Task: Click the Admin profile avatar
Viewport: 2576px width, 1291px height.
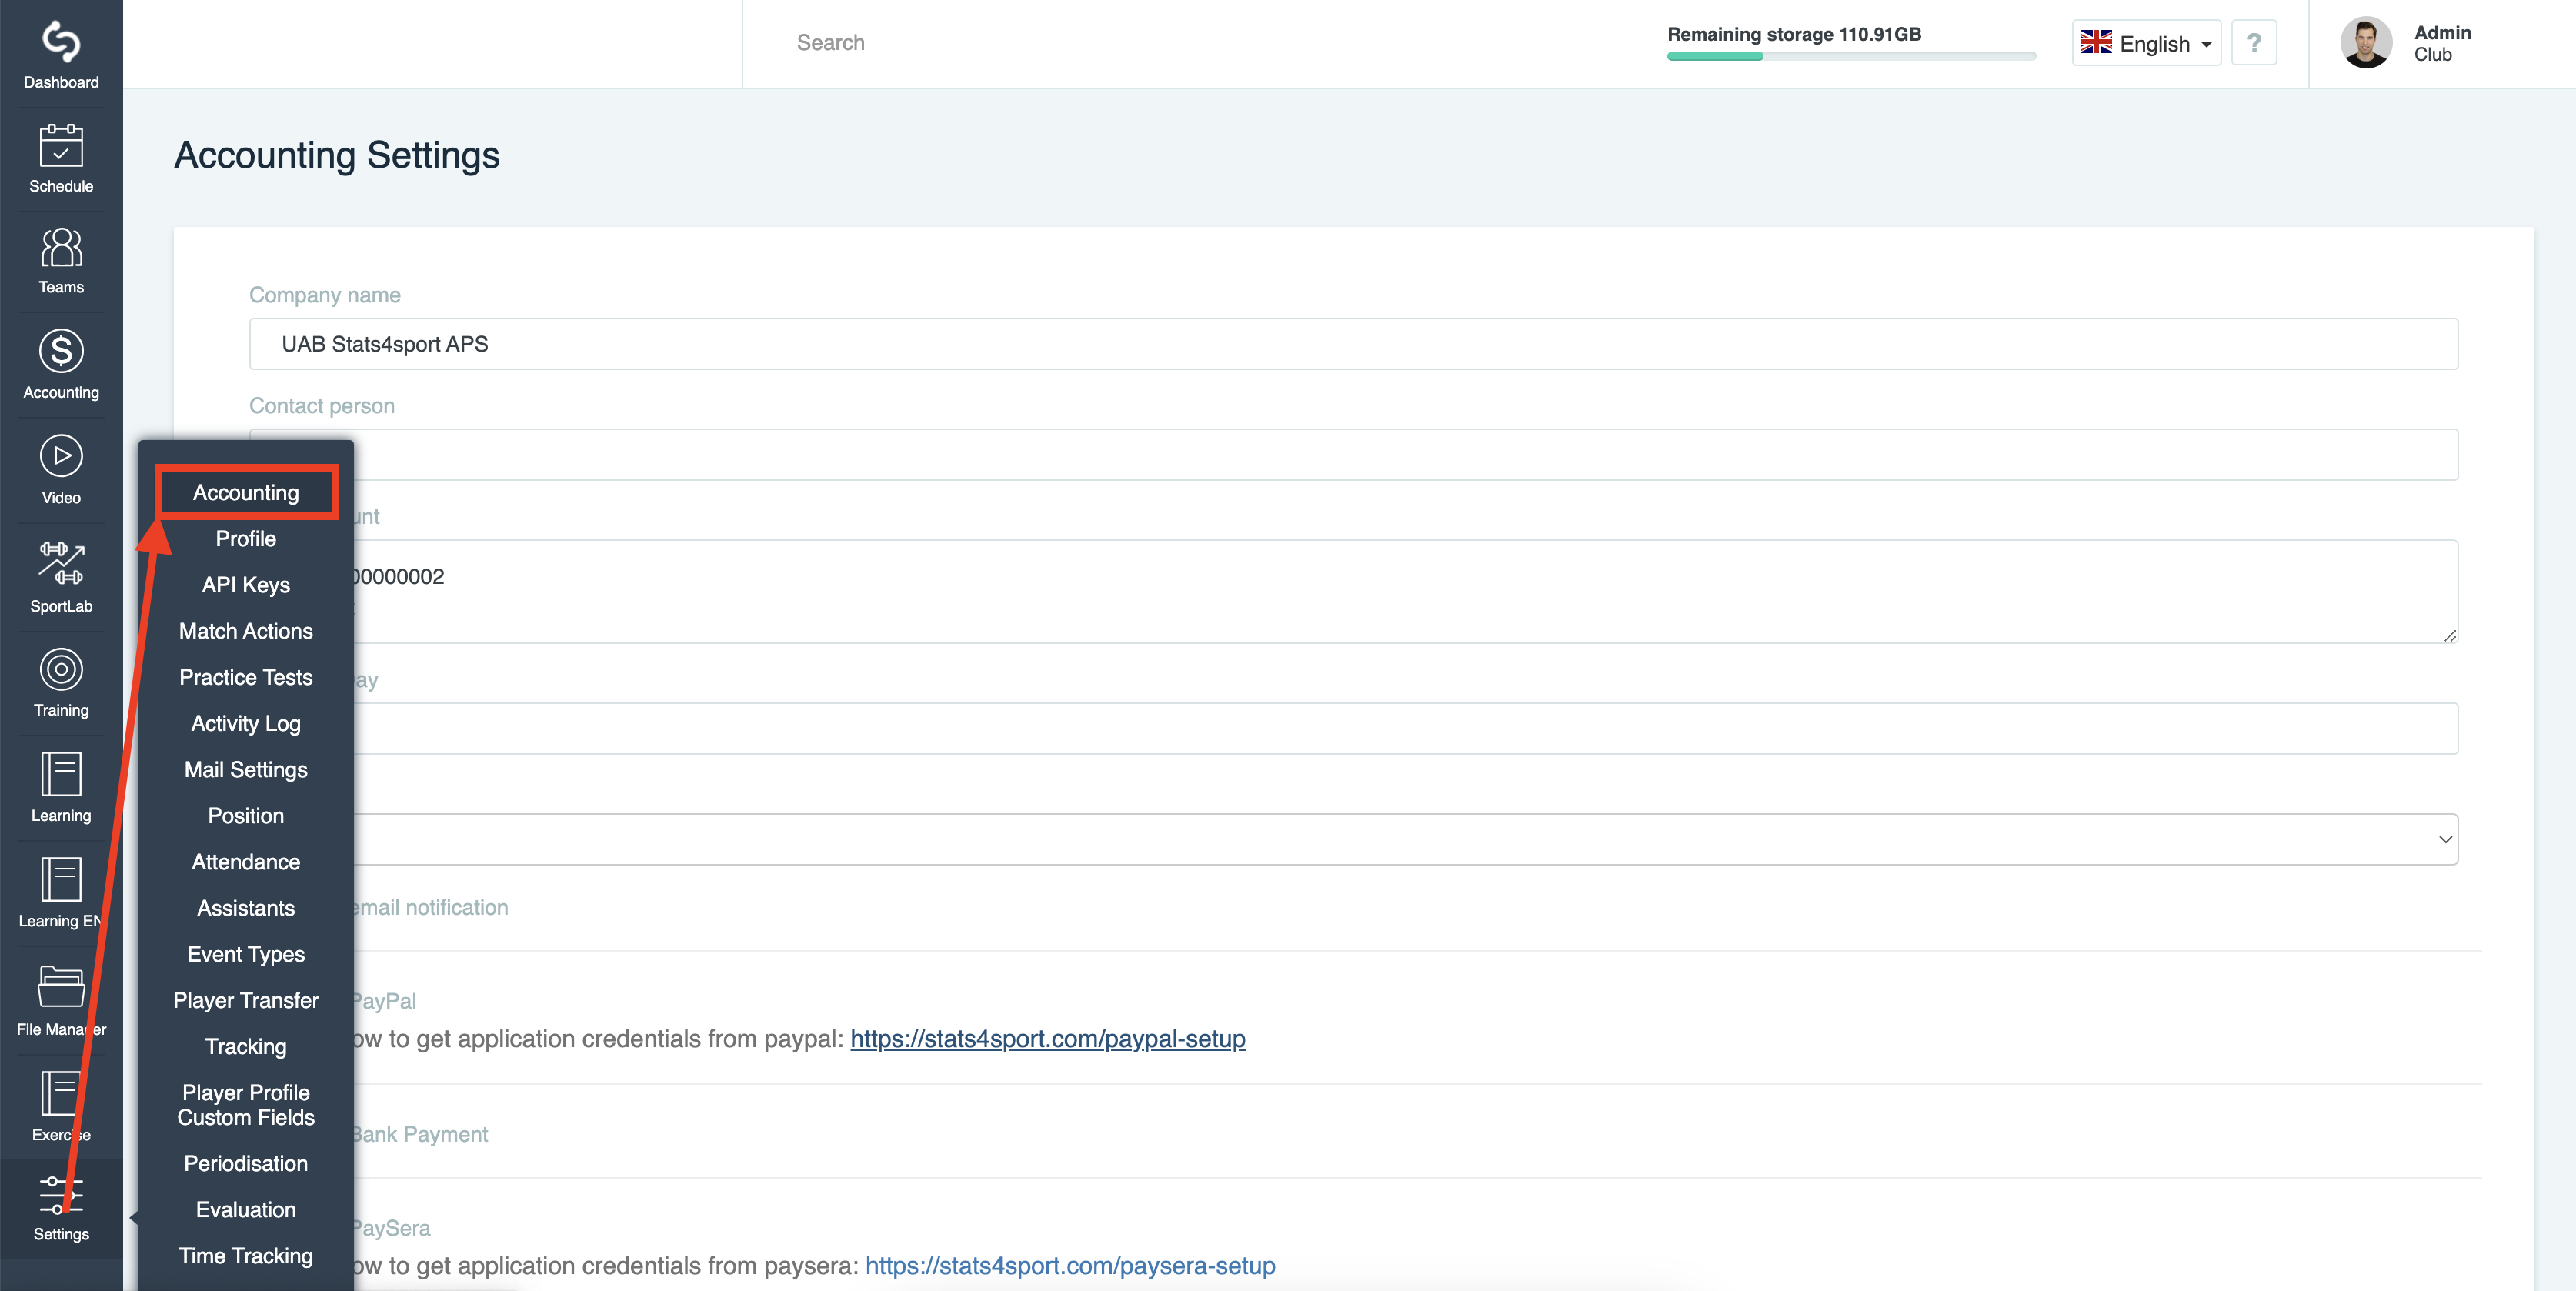Action: point(2366,43)
